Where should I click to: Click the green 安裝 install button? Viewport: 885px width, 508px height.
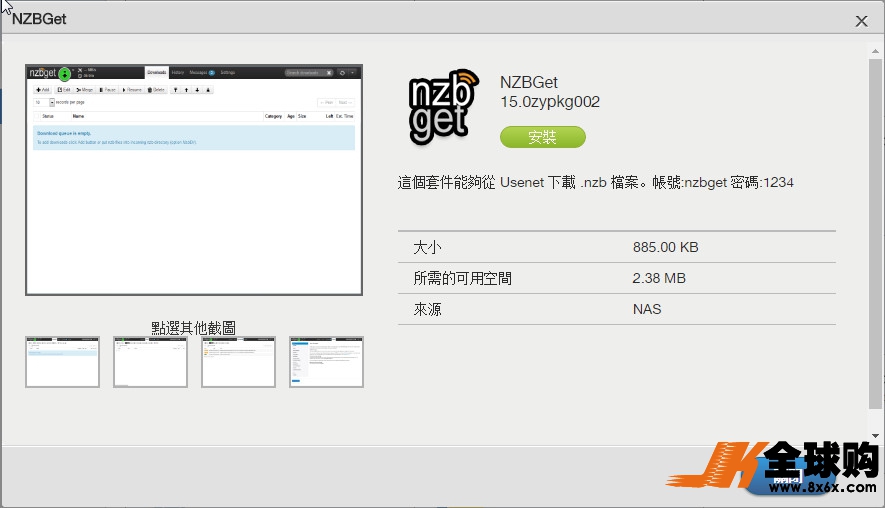(542, 137)
